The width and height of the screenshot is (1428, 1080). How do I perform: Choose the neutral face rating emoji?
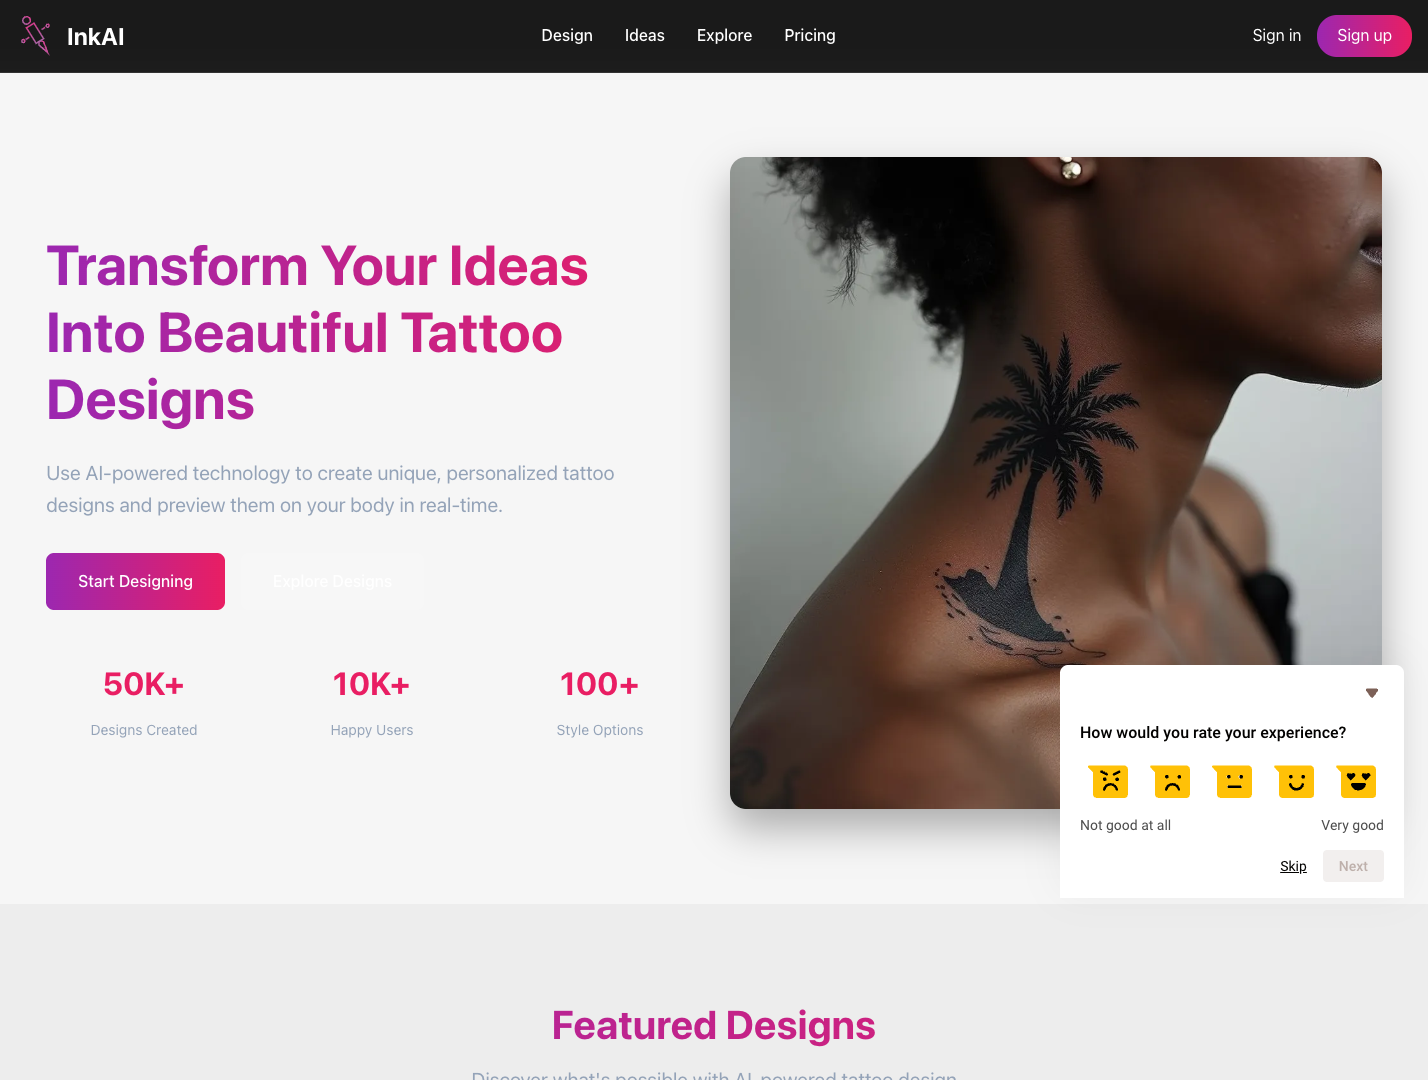coord(1233,781)
